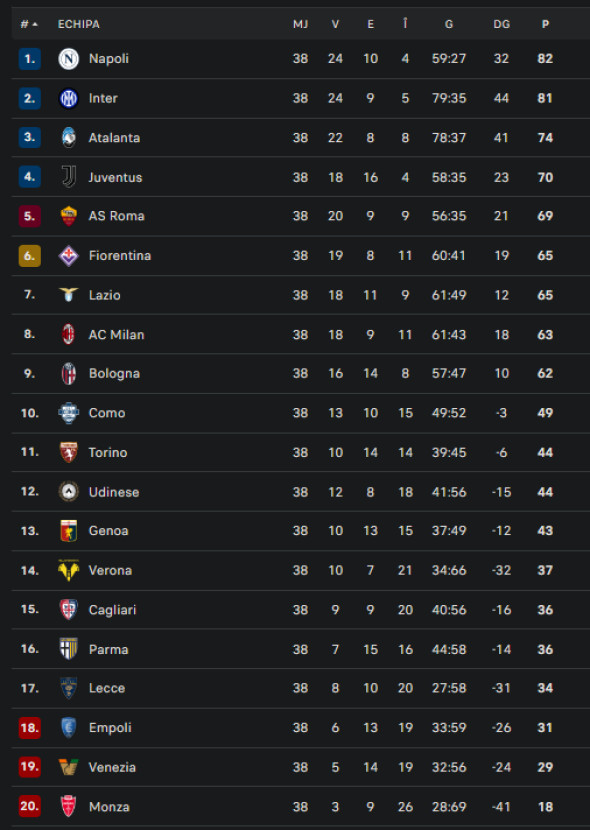Select the AC Milan crest
This screenshot has height=830, width=590.
coord(68,335)
